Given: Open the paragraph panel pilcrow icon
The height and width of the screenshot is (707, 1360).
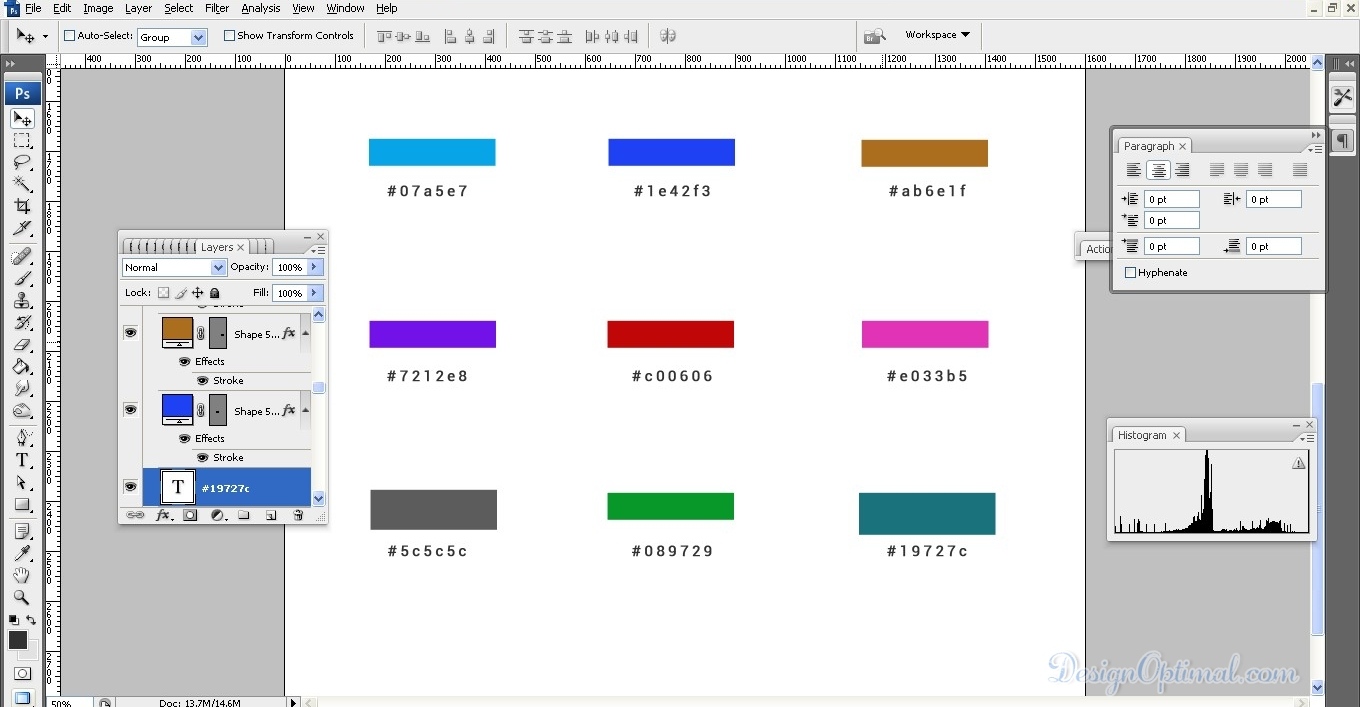Looking at the screenshot, I should tap(1342, 141).
